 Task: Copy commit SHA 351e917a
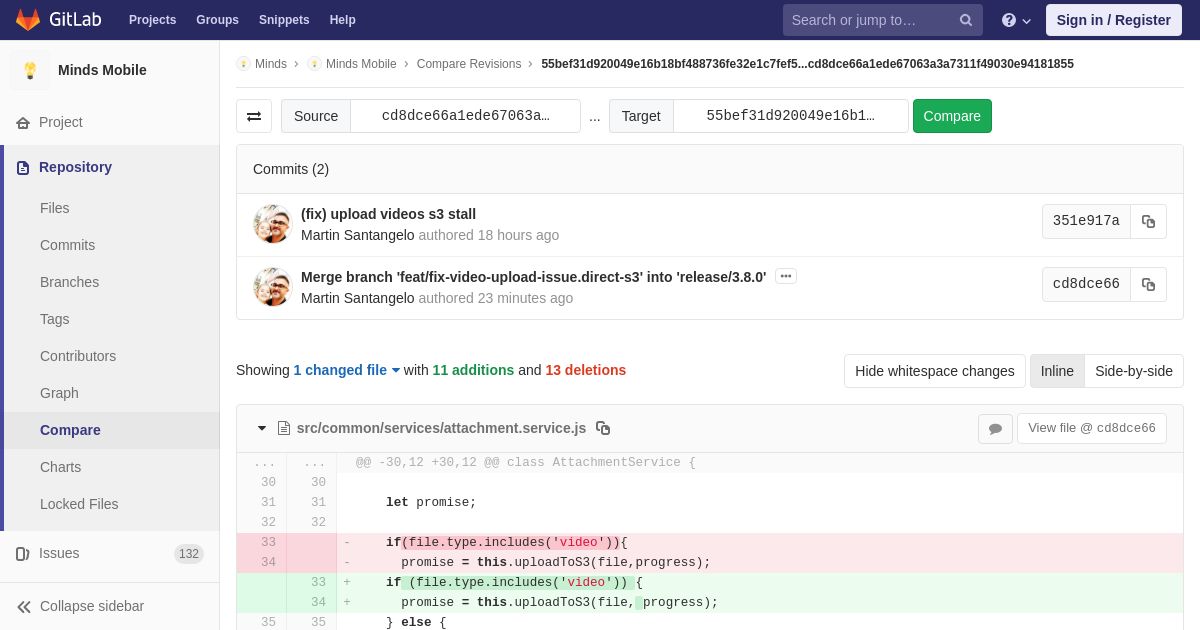pyautogui.click(x=1148, y=222)
